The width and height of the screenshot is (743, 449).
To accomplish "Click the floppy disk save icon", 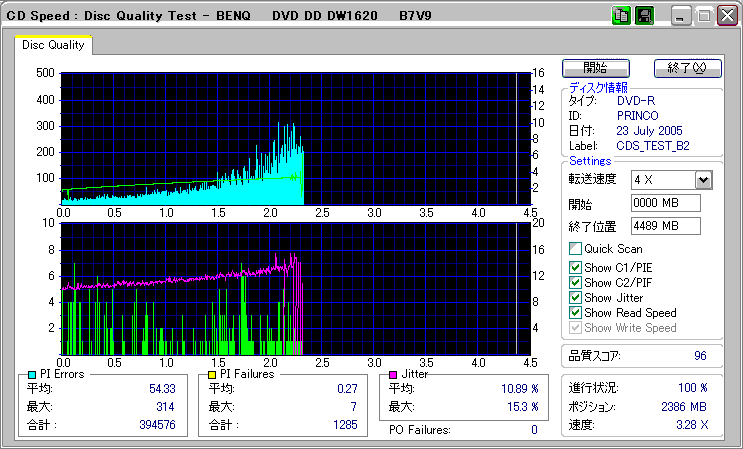I will [x=644, y=16].
